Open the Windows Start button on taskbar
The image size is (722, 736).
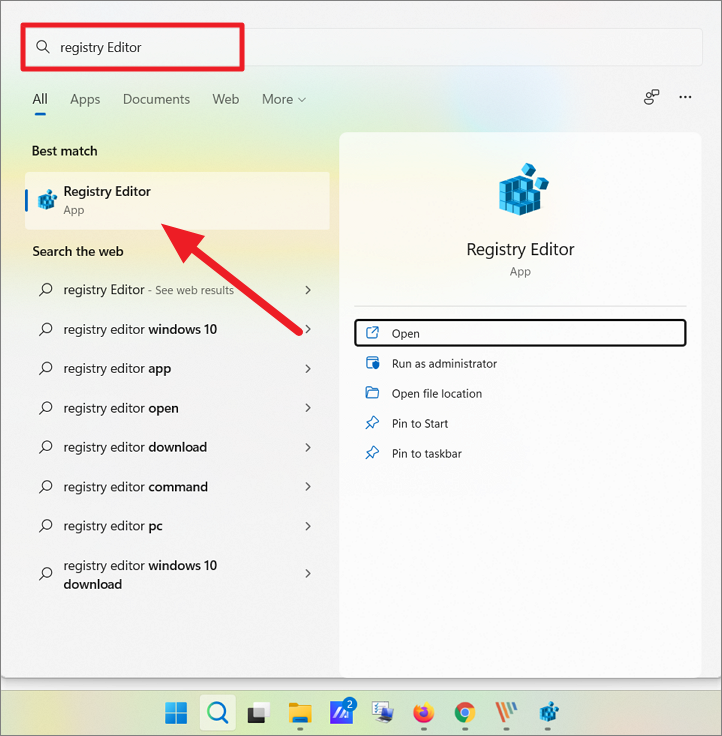coord(176,713)
